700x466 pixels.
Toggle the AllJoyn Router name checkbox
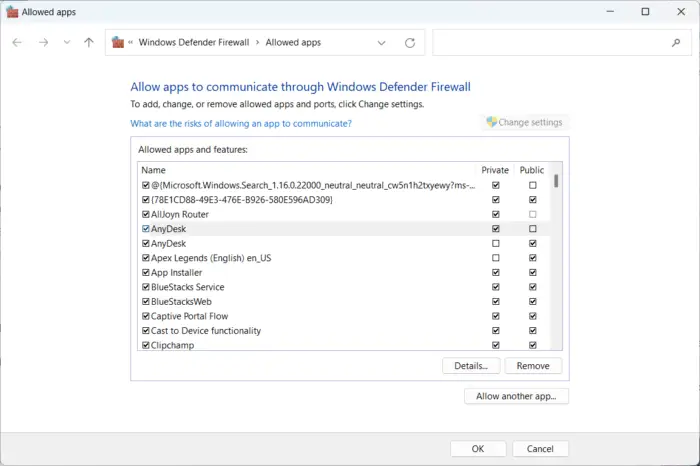146,214
